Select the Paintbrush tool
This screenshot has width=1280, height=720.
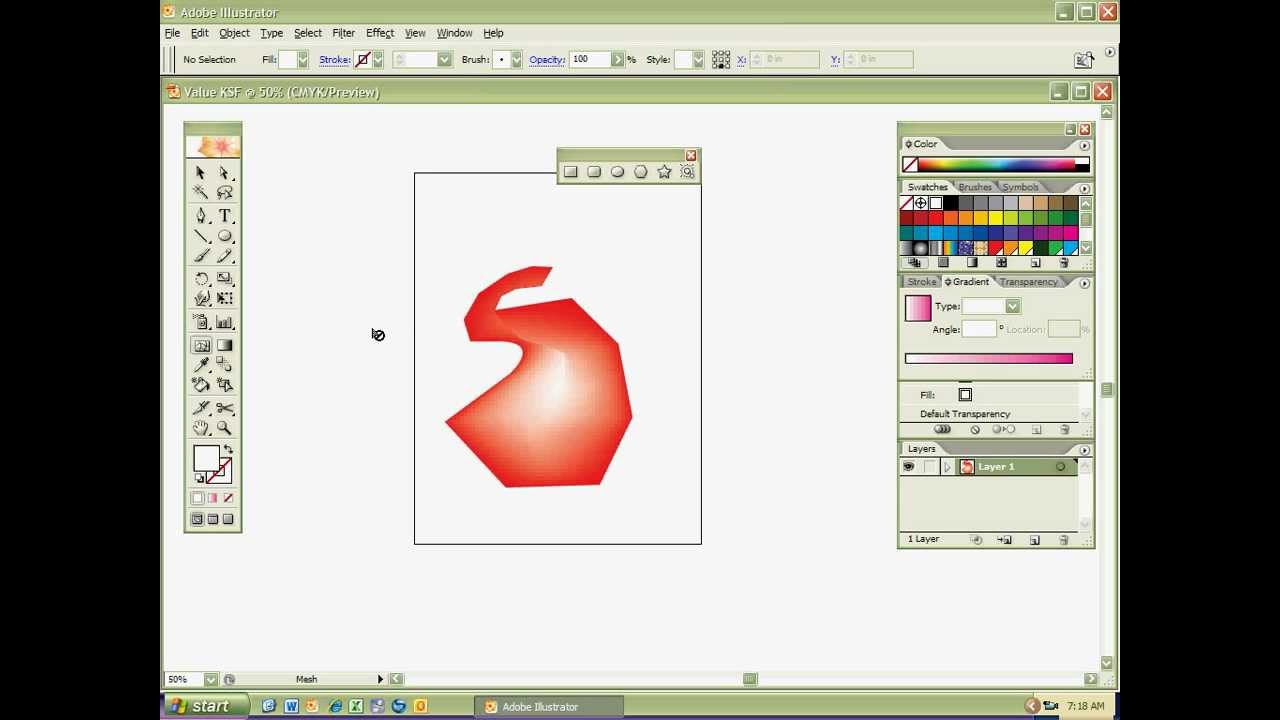tap(201, 256)
